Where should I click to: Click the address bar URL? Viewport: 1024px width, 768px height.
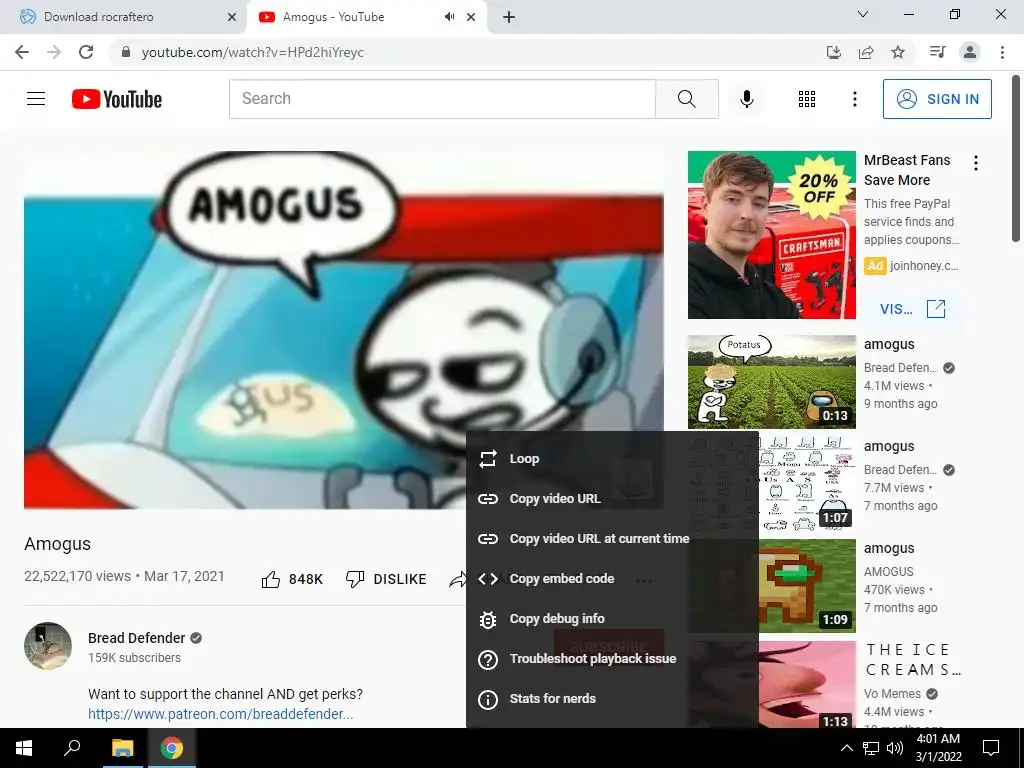253,52
